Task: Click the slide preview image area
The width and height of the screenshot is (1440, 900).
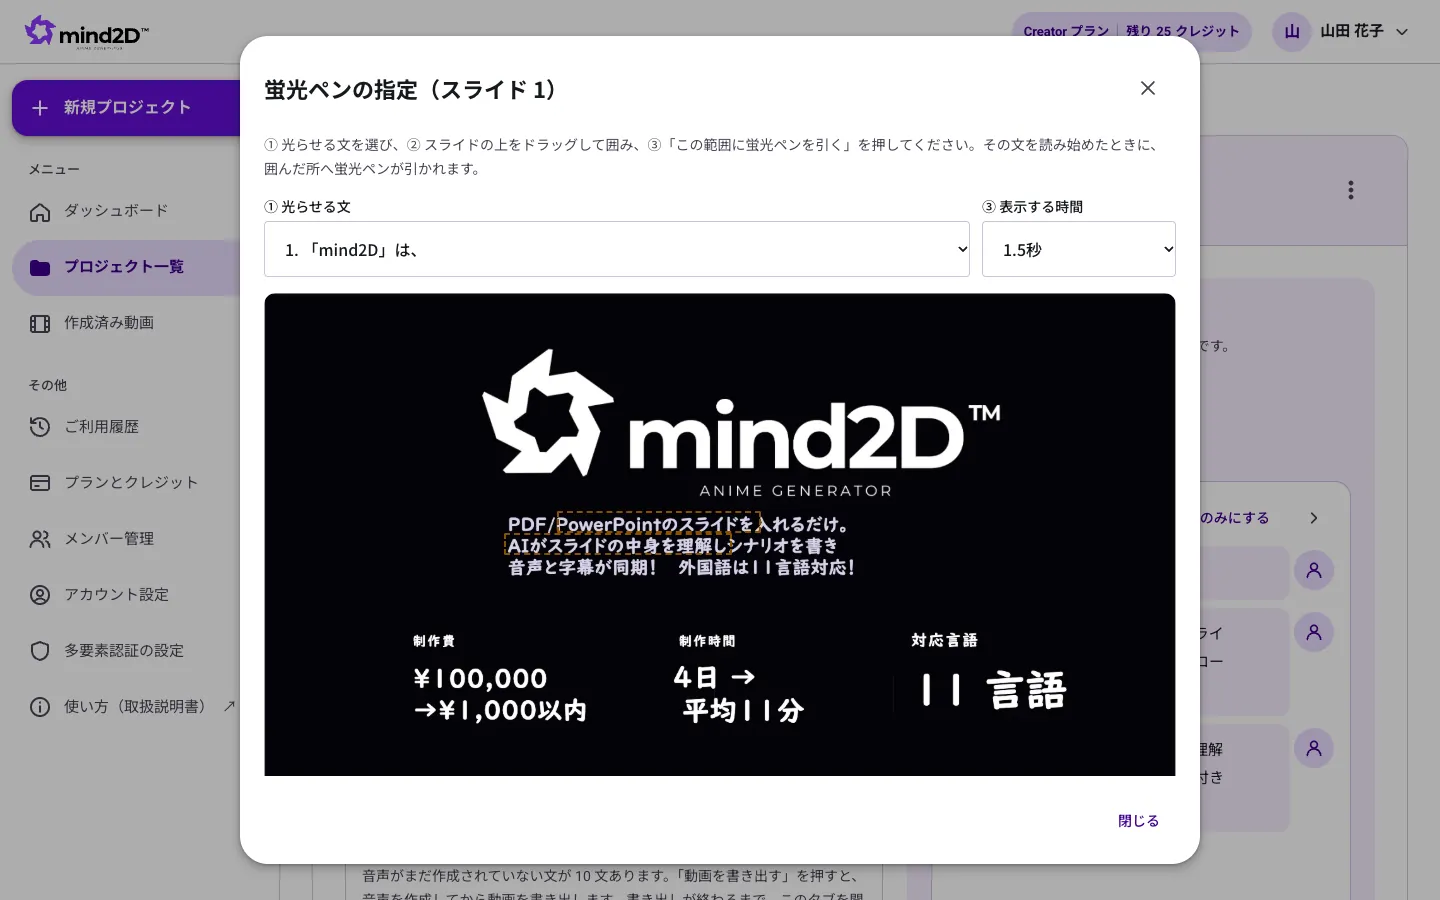Action: (x=720, y=535)
